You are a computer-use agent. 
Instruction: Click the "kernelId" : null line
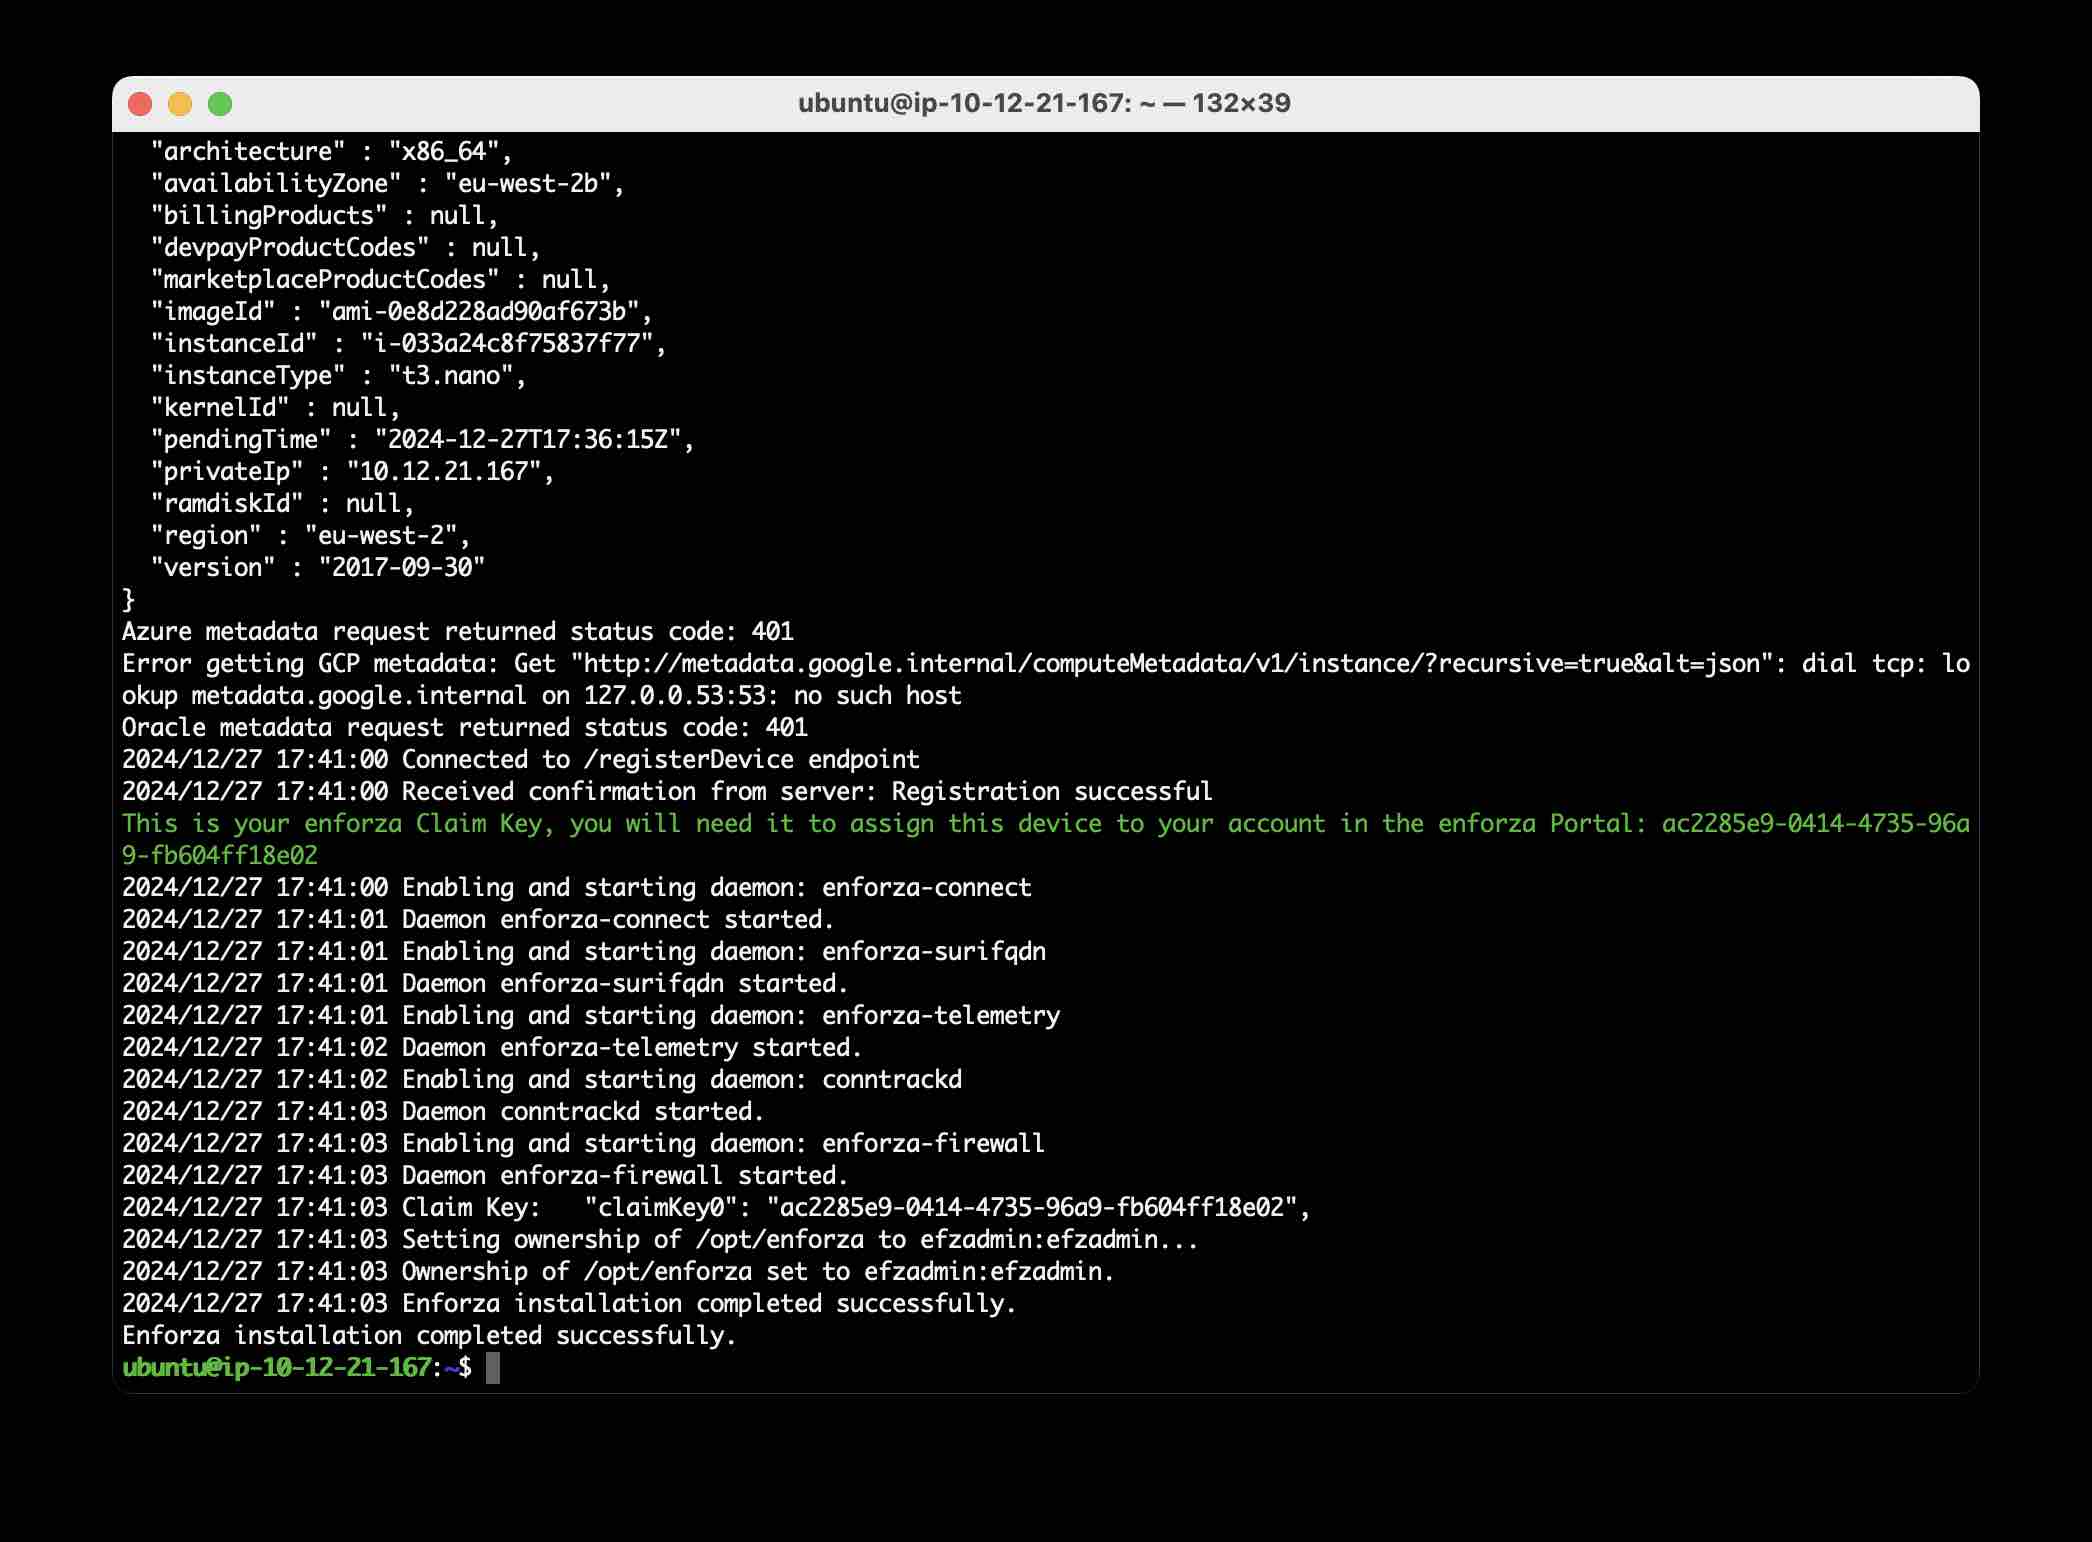(275, 407)
